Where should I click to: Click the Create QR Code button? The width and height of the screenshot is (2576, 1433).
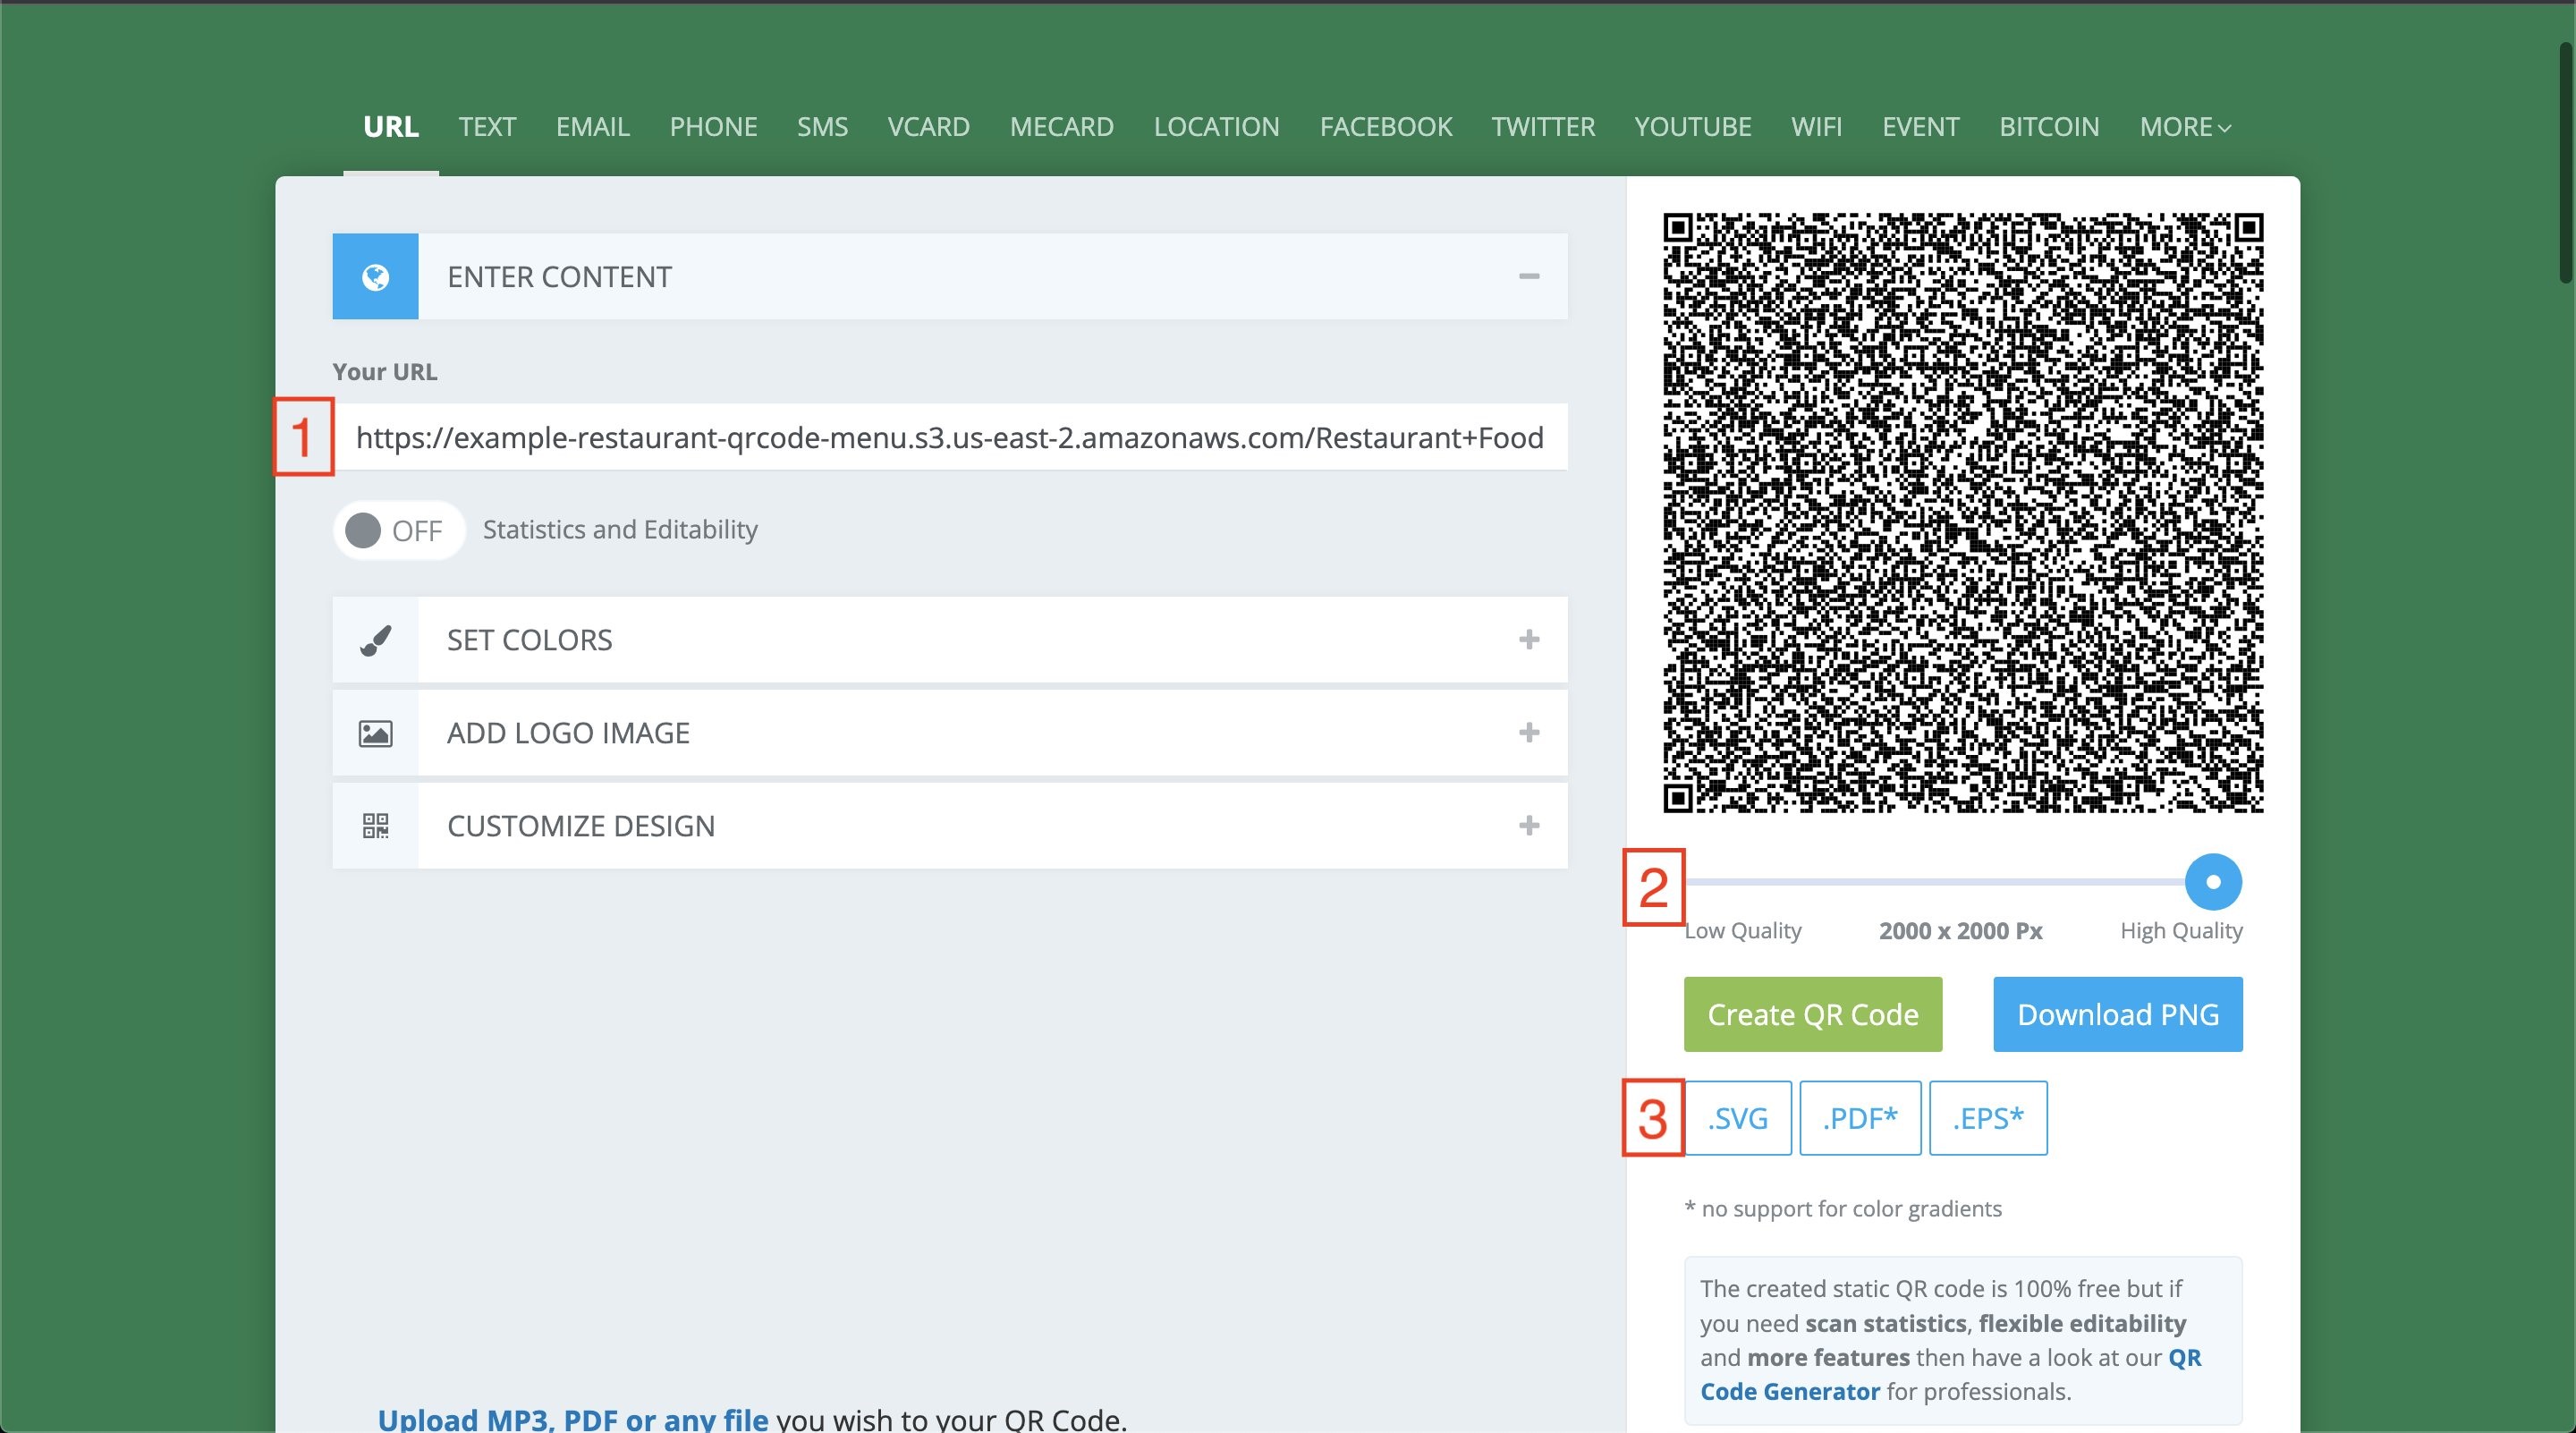pos(1814,1014)
